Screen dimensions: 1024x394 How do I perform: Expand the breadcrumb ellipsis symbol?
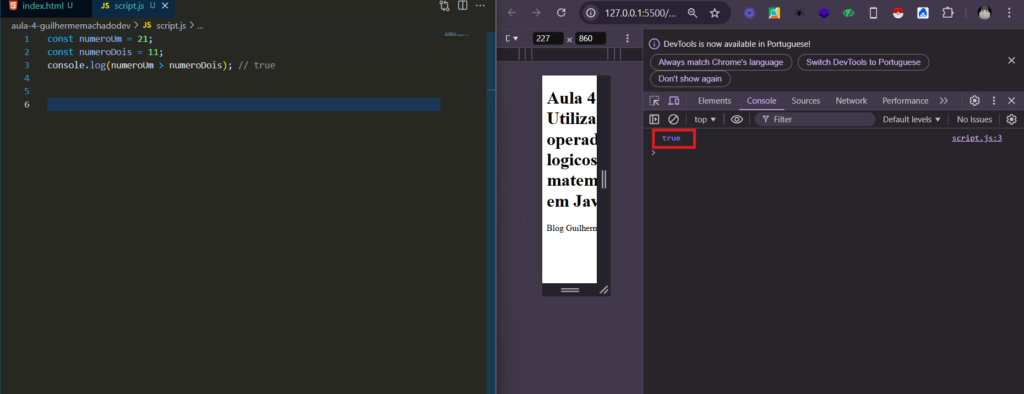click(x=200, y=25)
